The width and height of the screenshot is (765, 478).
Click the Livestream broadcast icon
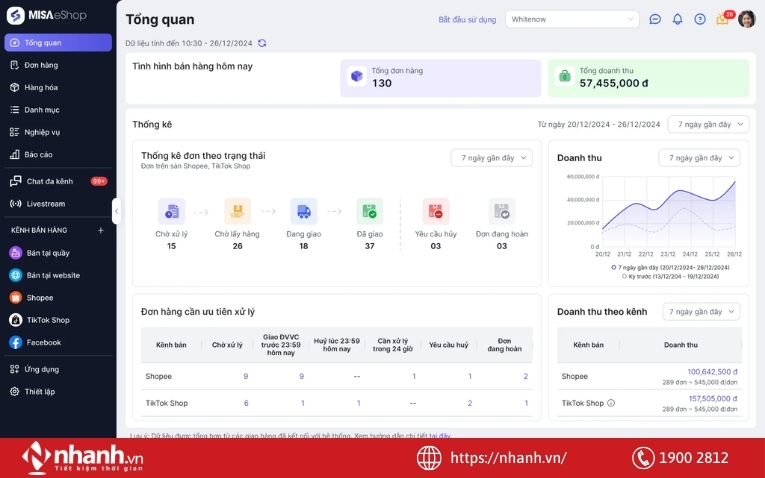[x=16, y=203]
